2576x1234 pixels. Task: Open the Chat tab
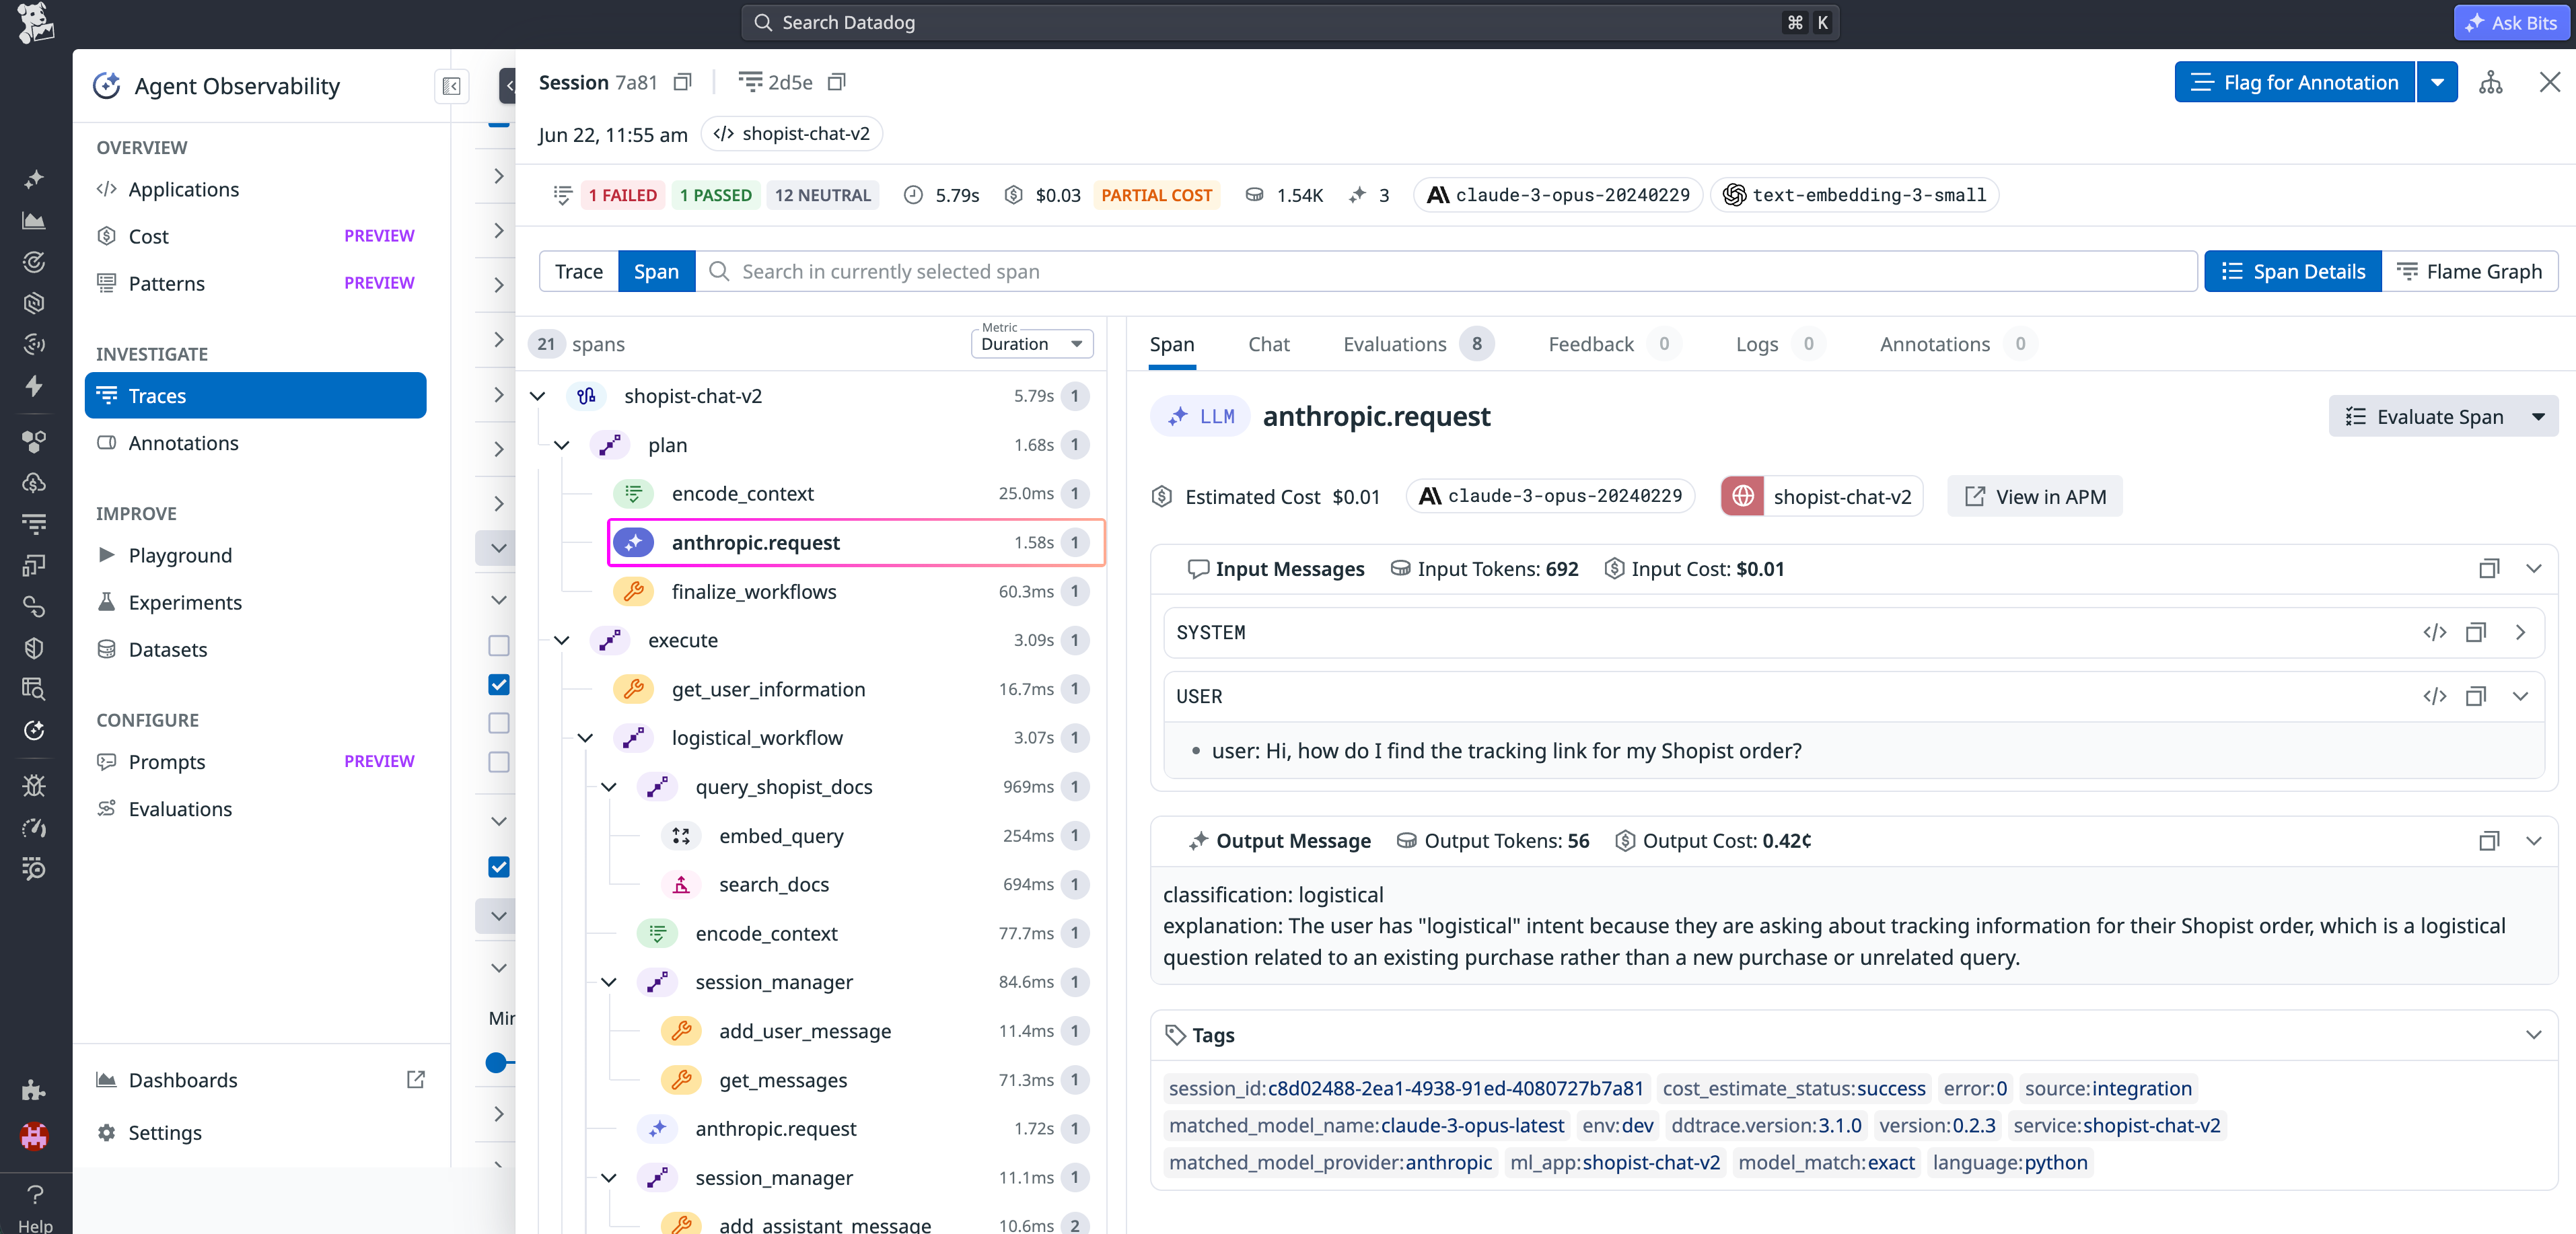click(1268, 344)
